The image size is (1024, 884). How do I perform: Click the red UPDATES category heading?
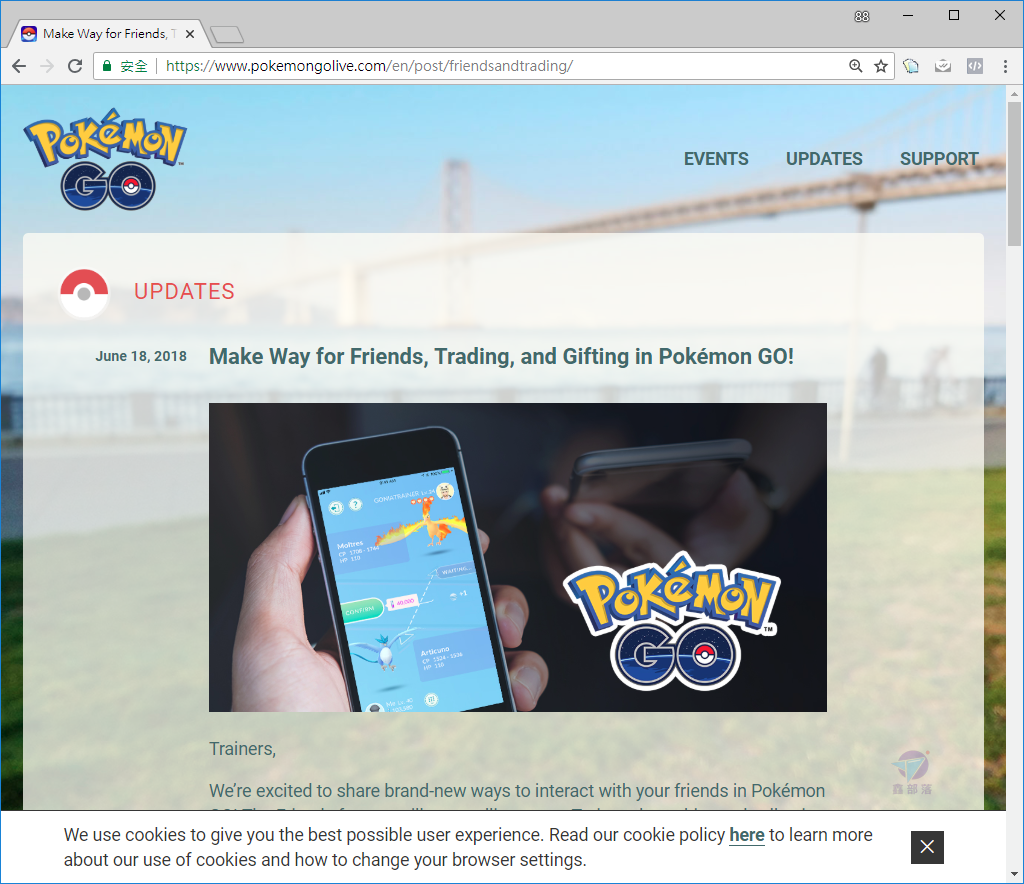(184, 291)
